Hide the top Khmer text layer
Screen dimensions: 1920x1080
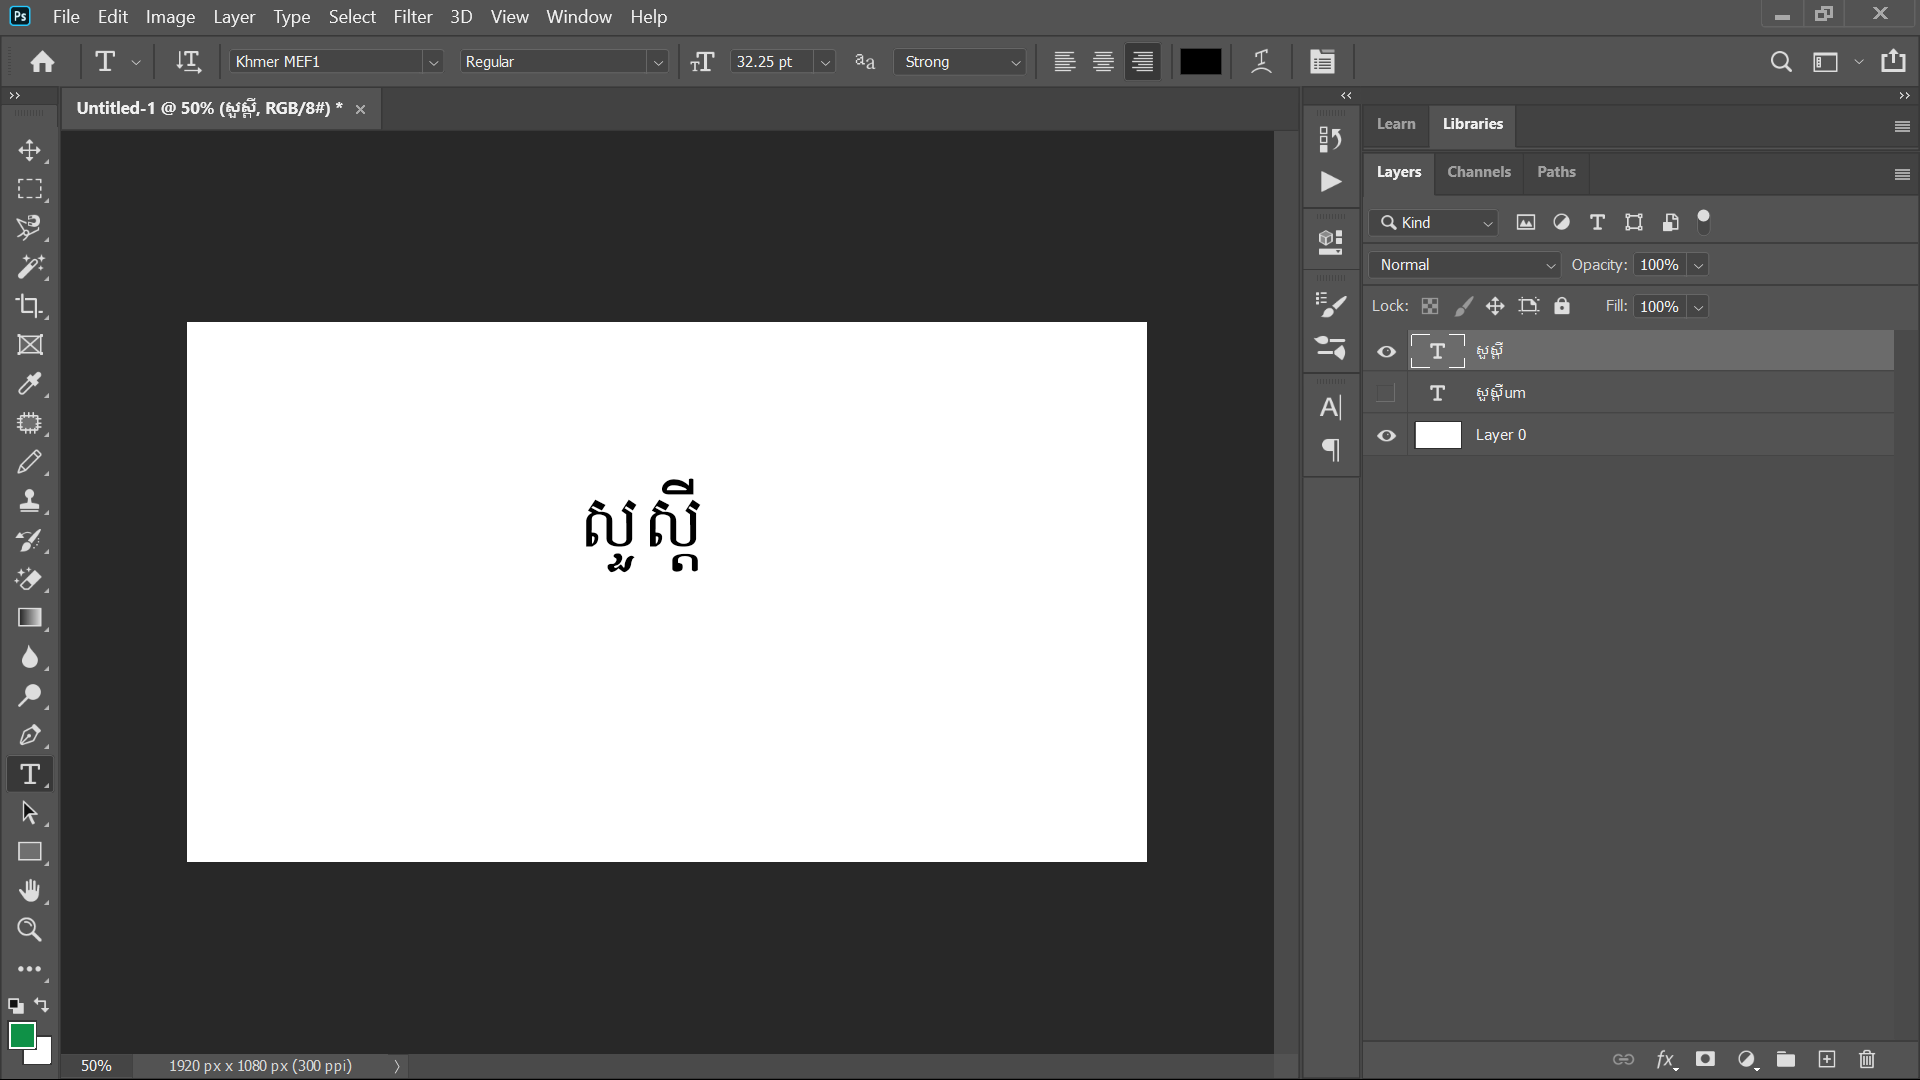click(1386, 352)
